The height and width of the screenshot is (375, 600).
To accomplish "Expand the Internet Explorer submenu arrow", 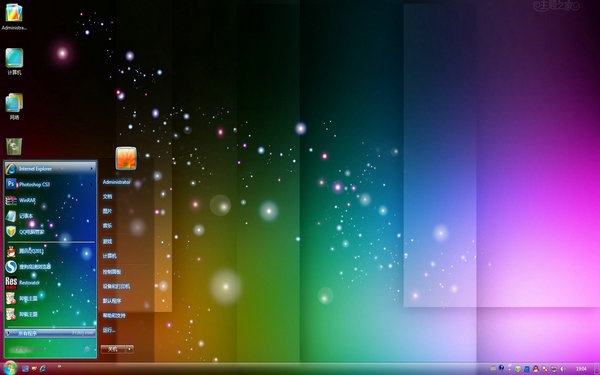I will 92,169.
